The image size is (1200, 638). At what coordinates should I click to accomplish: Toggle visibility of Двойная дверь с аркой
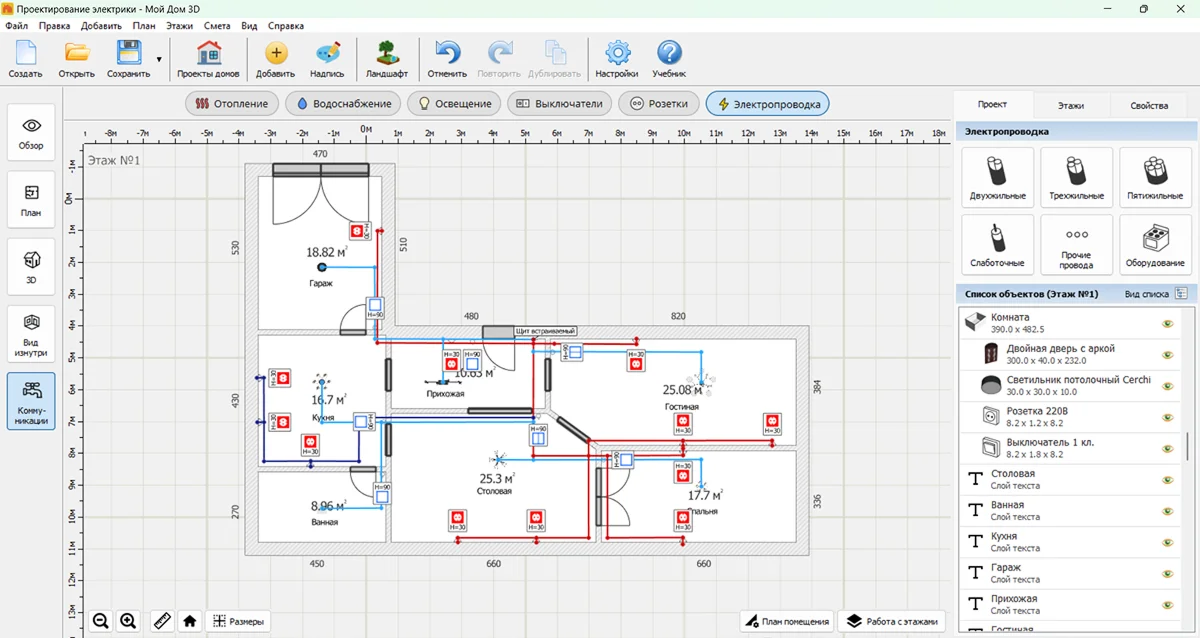click(x=1166, y=355)
